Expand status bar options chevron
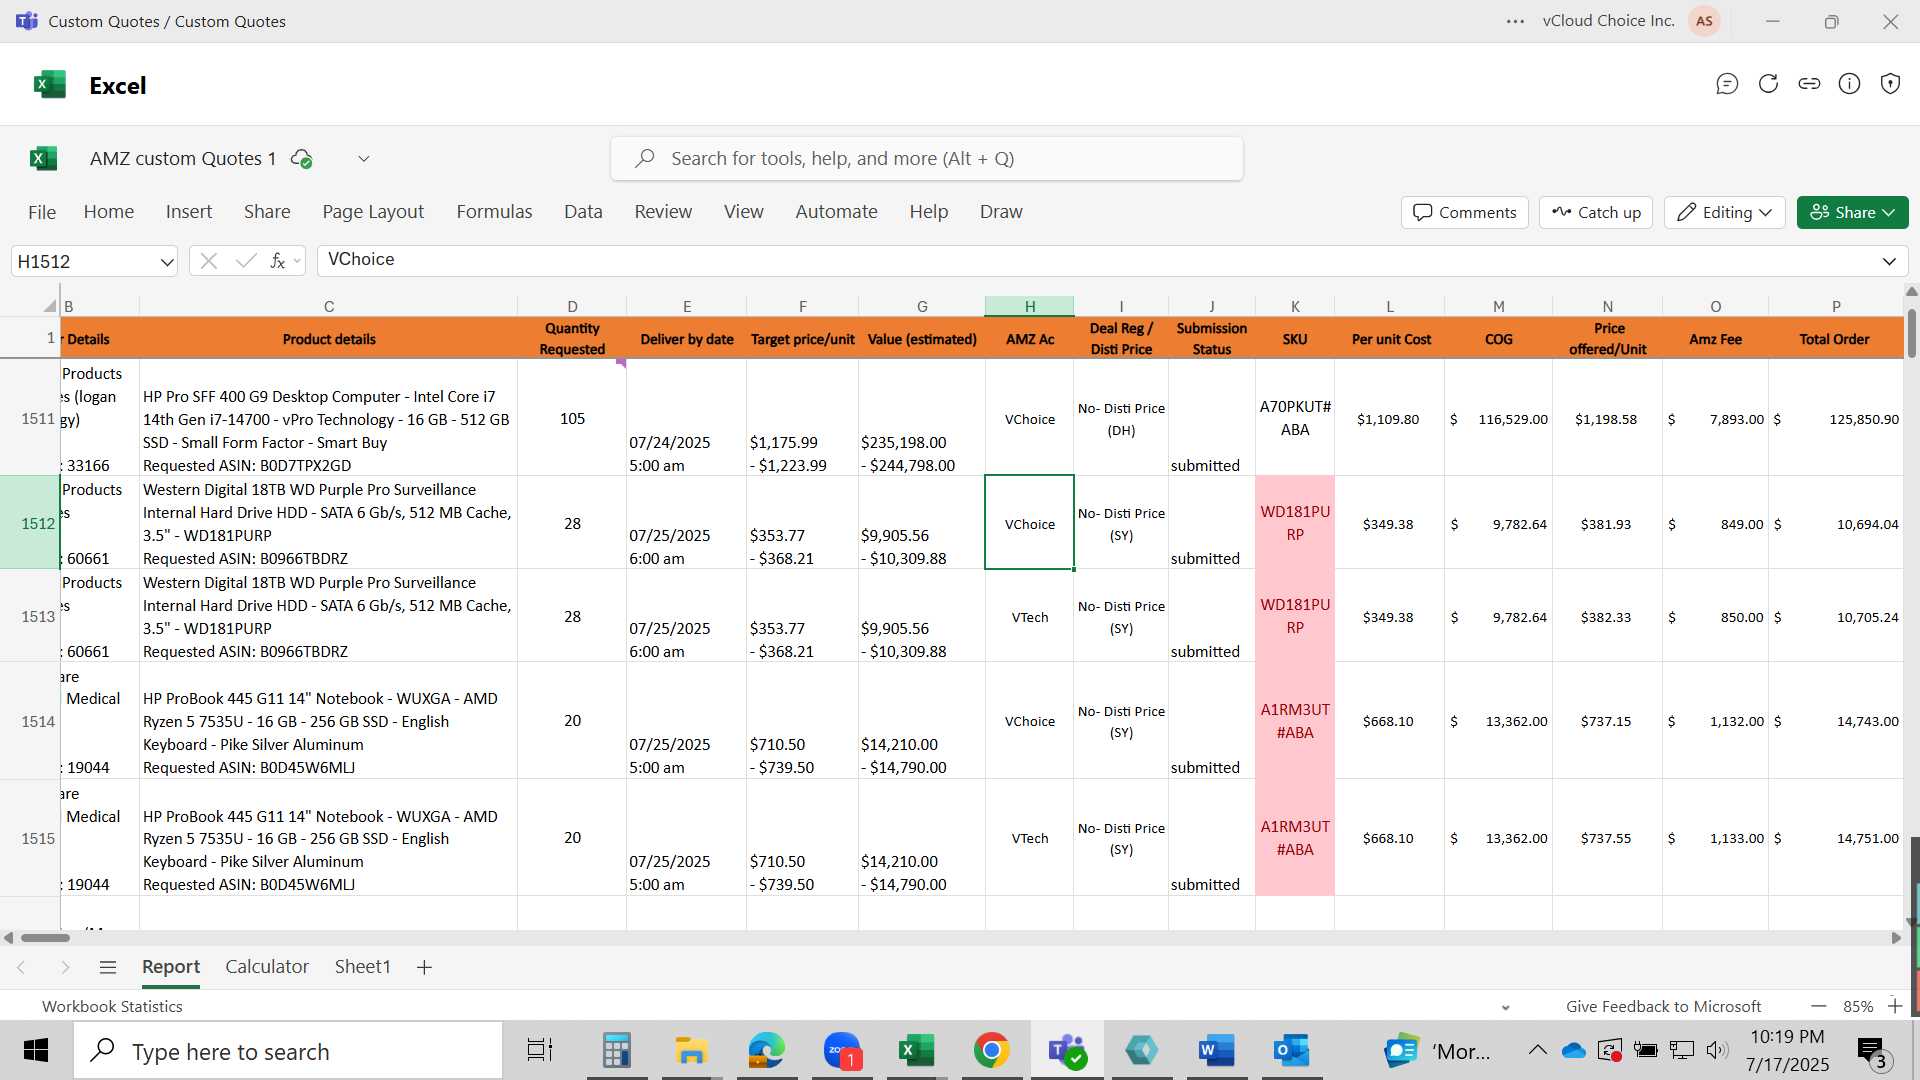Screen dimensions: 1920x1080 click(x=1506, y=1007)
